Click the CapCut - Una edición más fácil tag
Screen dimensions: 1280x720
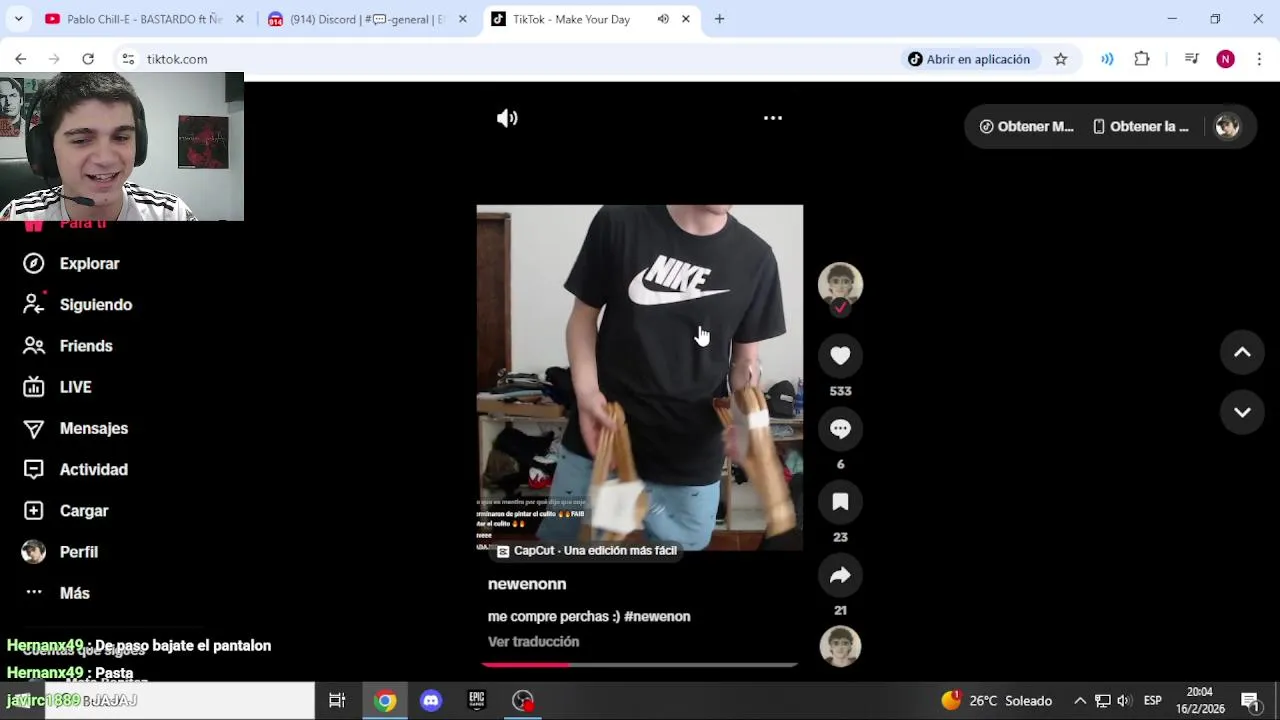[x=587, y=551]
